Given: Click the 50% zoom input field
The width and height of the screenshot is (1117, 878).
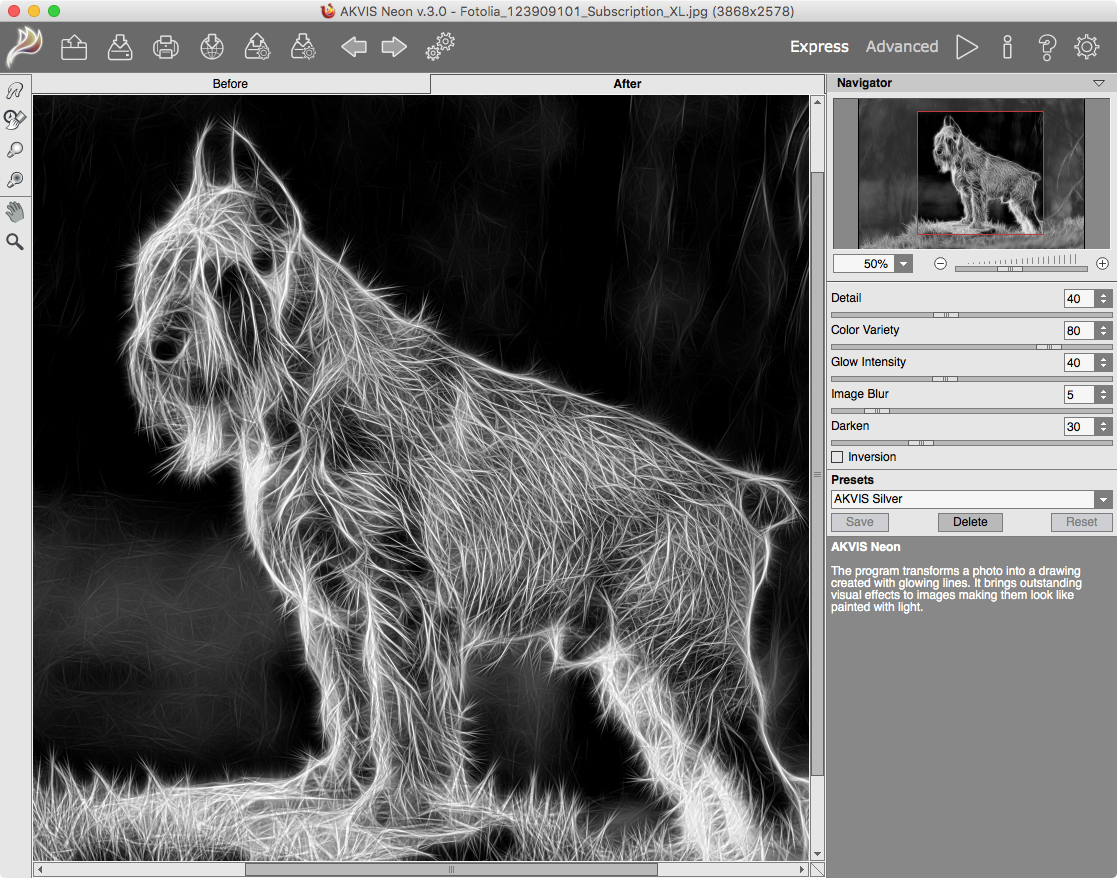Looking at the screenshot, I should [x=864, y=264].
